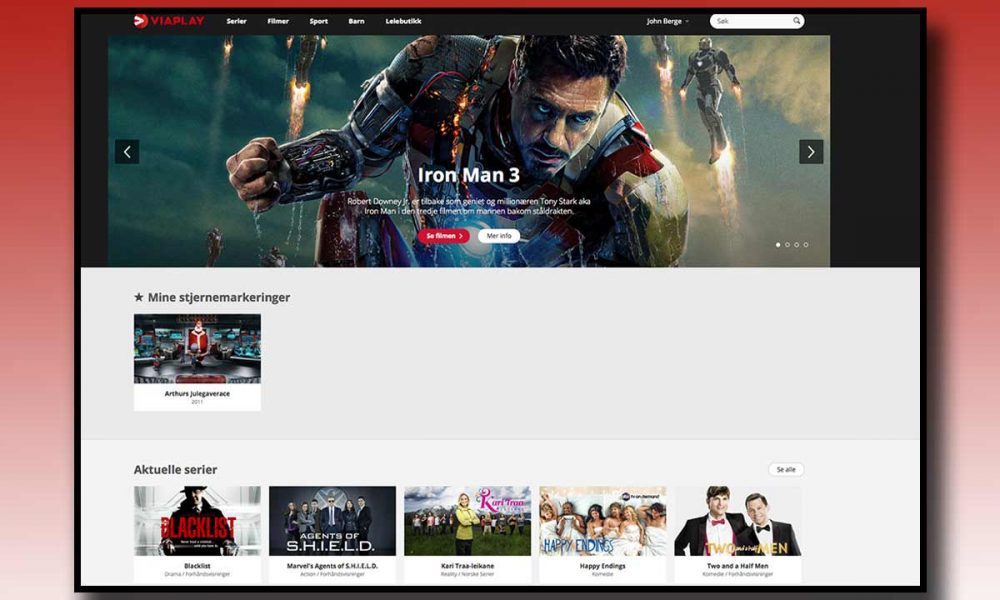Select the third carousel dot
The image size is (1000, 600).
click(797, 245)
